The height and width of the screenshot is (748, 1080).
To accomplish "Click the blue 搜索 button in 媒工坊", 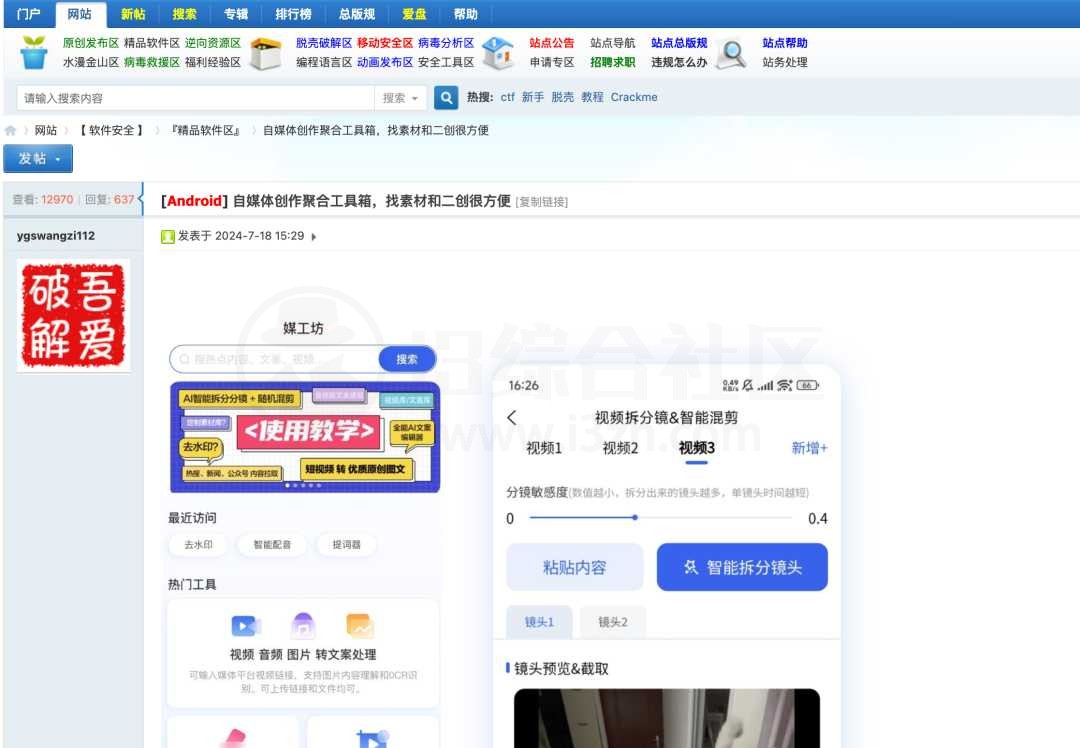I will (407, 359).
